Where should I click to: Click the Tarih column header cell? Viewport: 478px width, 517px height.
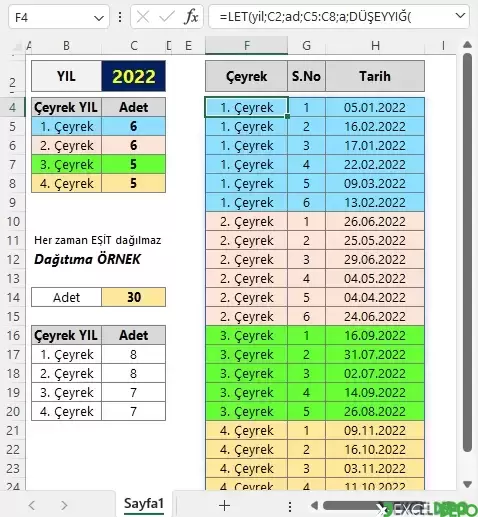375,76
